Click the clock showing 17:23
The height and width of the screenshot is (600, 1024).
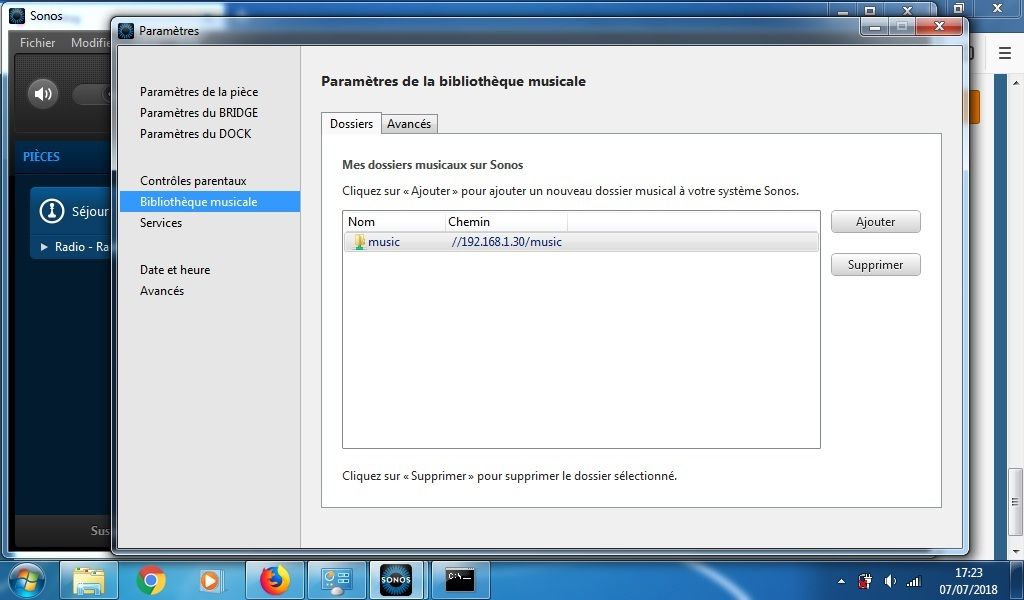(x=968, y=573)
